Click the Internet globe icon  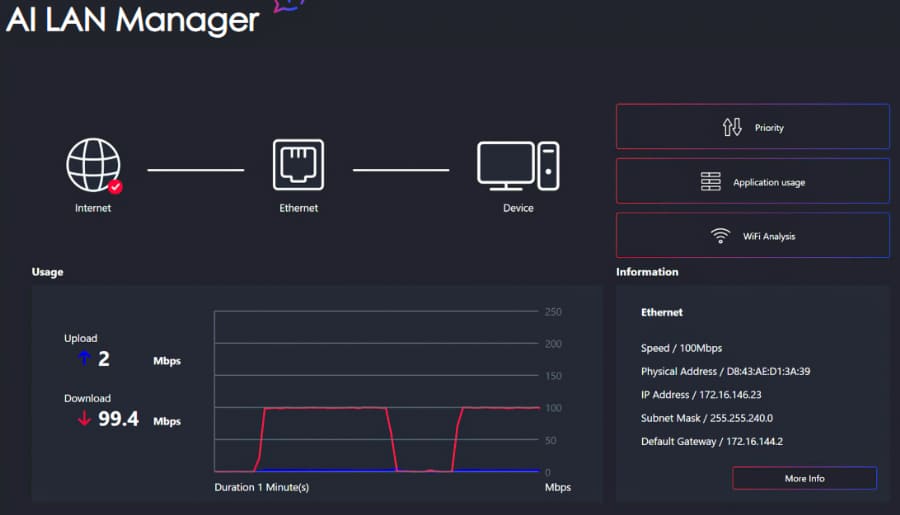92,165
